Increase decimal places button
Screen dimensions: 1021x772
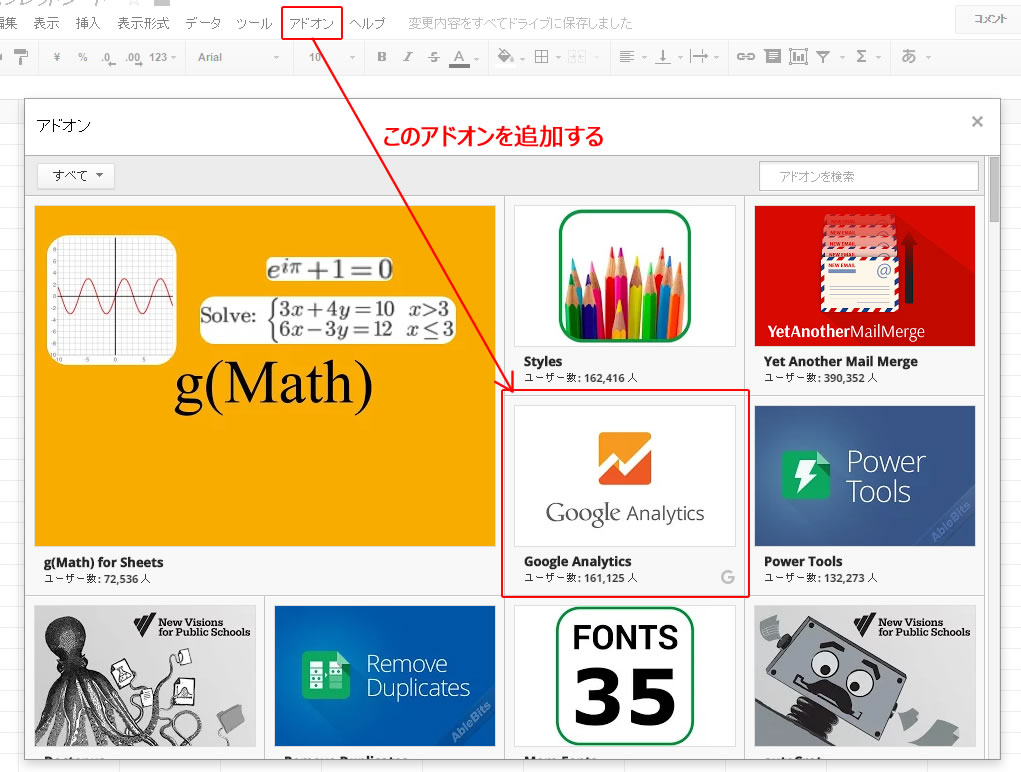(x=133, y=57)
